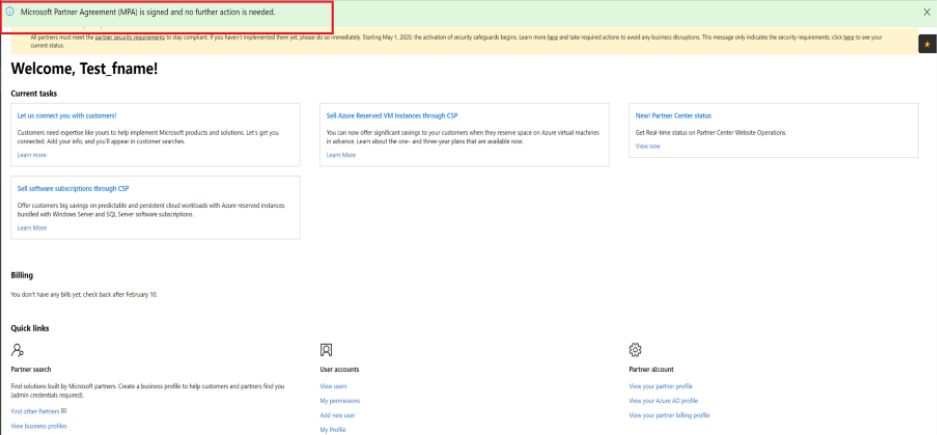Image resolution: width=937 pixels, height=435 pixels.
Task: Click the 'Billing' section heading
Action: pyautogui.click(x=22, y=275)
